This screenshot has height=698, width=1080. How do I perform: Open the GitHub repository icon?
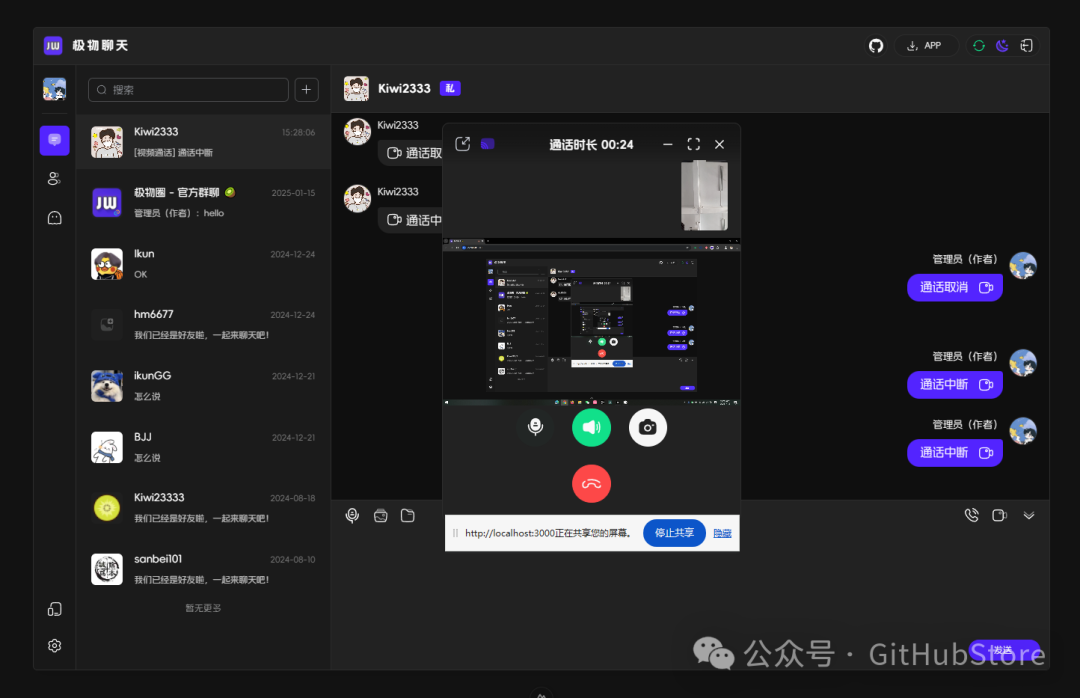[x=875, y=45]
